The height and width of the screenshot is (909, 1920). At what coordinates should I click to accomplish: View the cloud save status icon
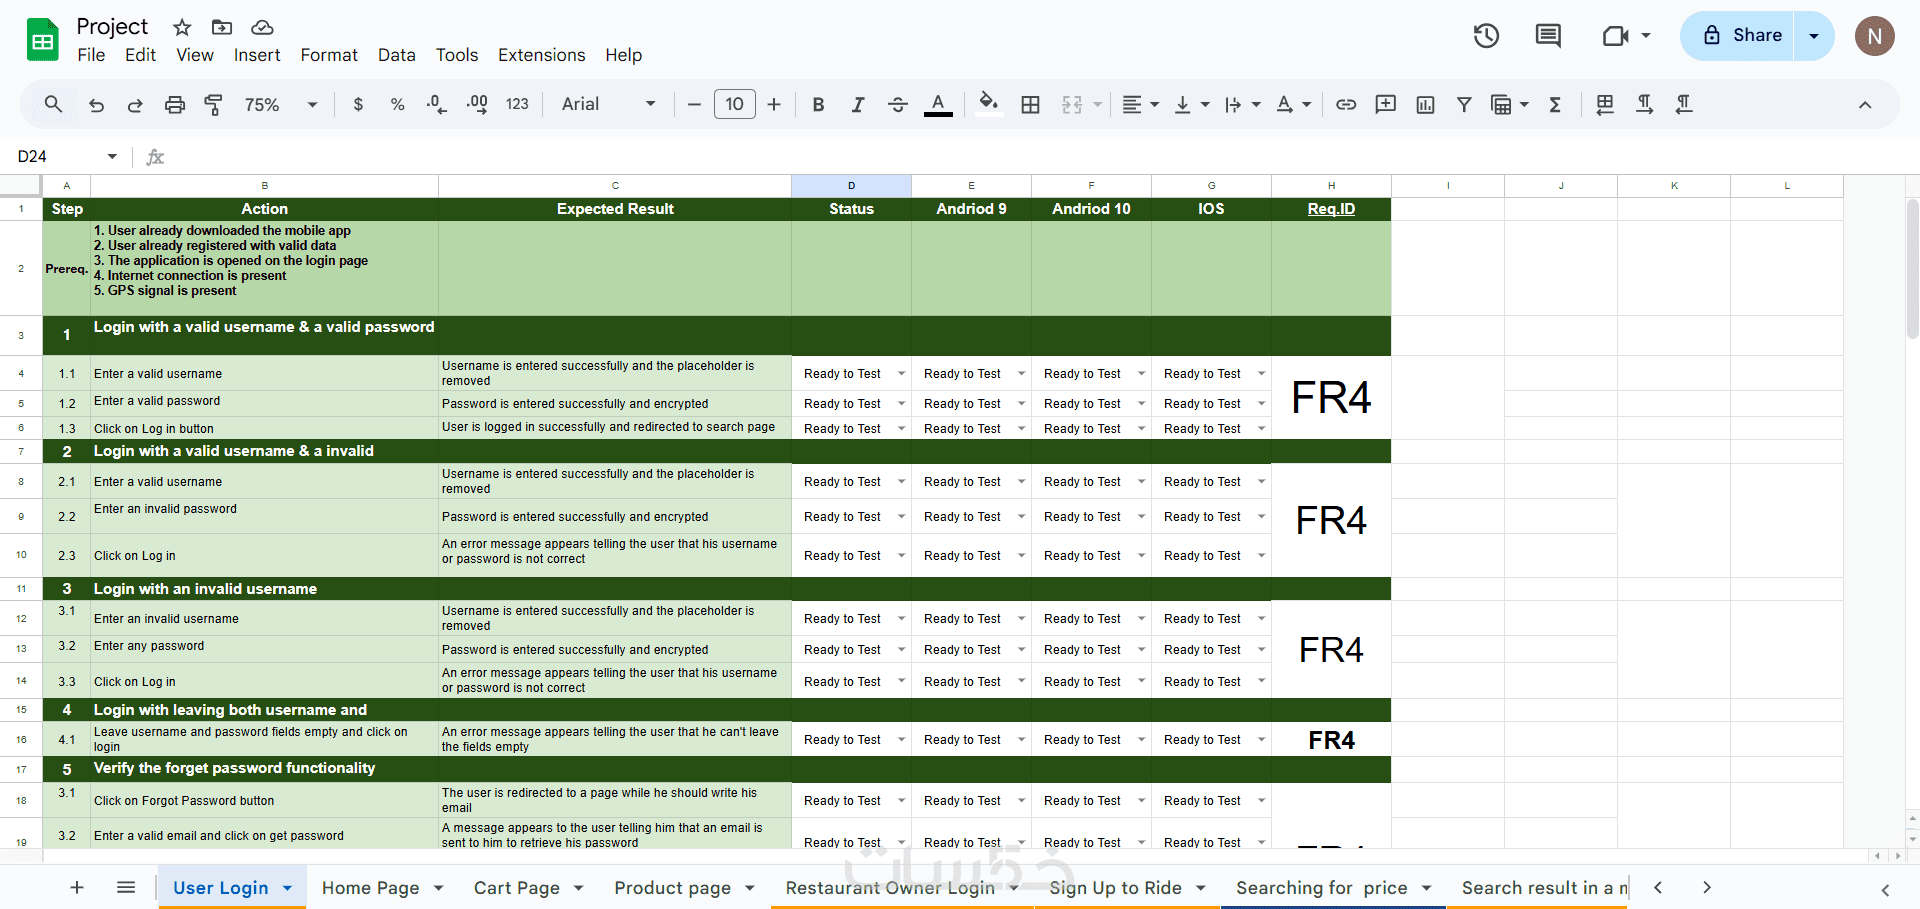[x=262, y=27]
